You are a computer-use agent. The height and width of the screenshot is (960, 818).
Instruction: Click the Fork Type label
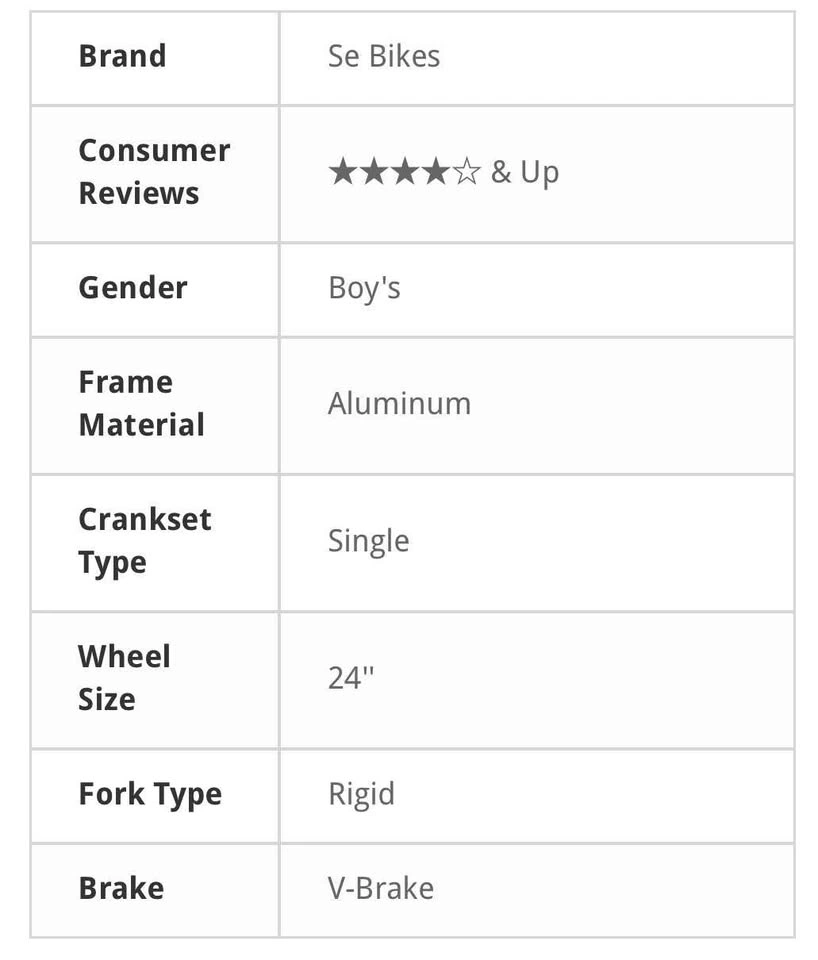click(150, 794)
